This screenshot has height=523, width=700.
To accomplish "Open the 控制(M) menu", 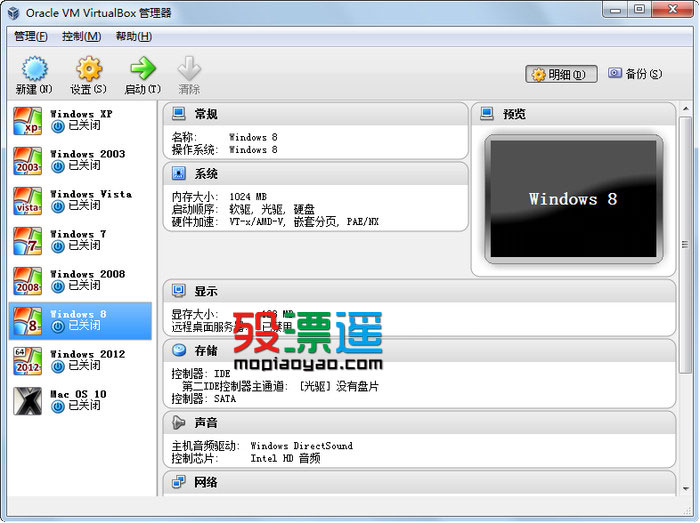I will [x=82, y=36].
